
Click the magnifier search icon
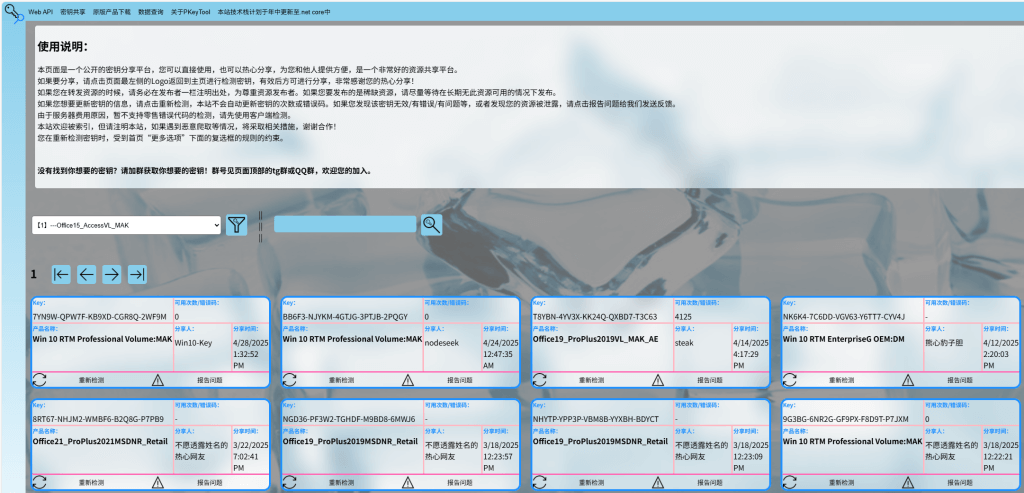point(431,225)
